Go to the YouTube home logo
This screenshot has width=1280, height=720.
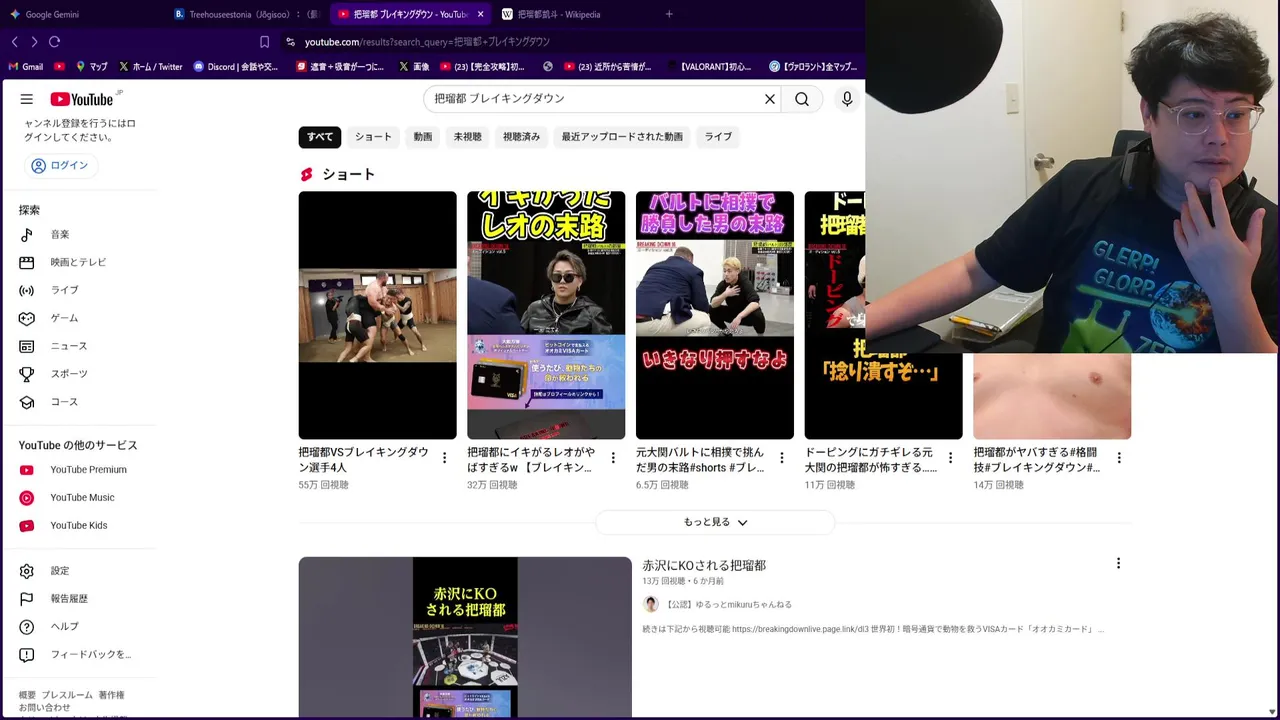[81, 99]
